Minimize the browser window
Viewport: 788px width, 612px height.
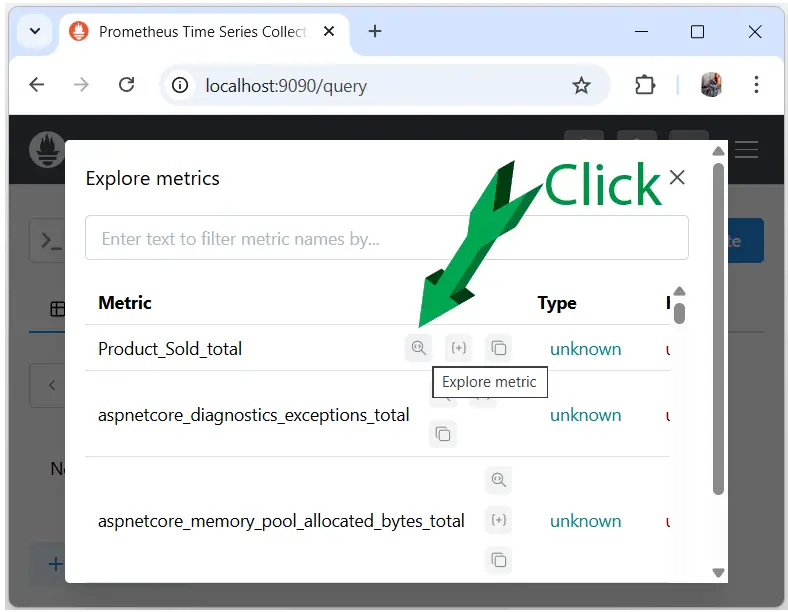pyautogui.click(x=641, y=32)
